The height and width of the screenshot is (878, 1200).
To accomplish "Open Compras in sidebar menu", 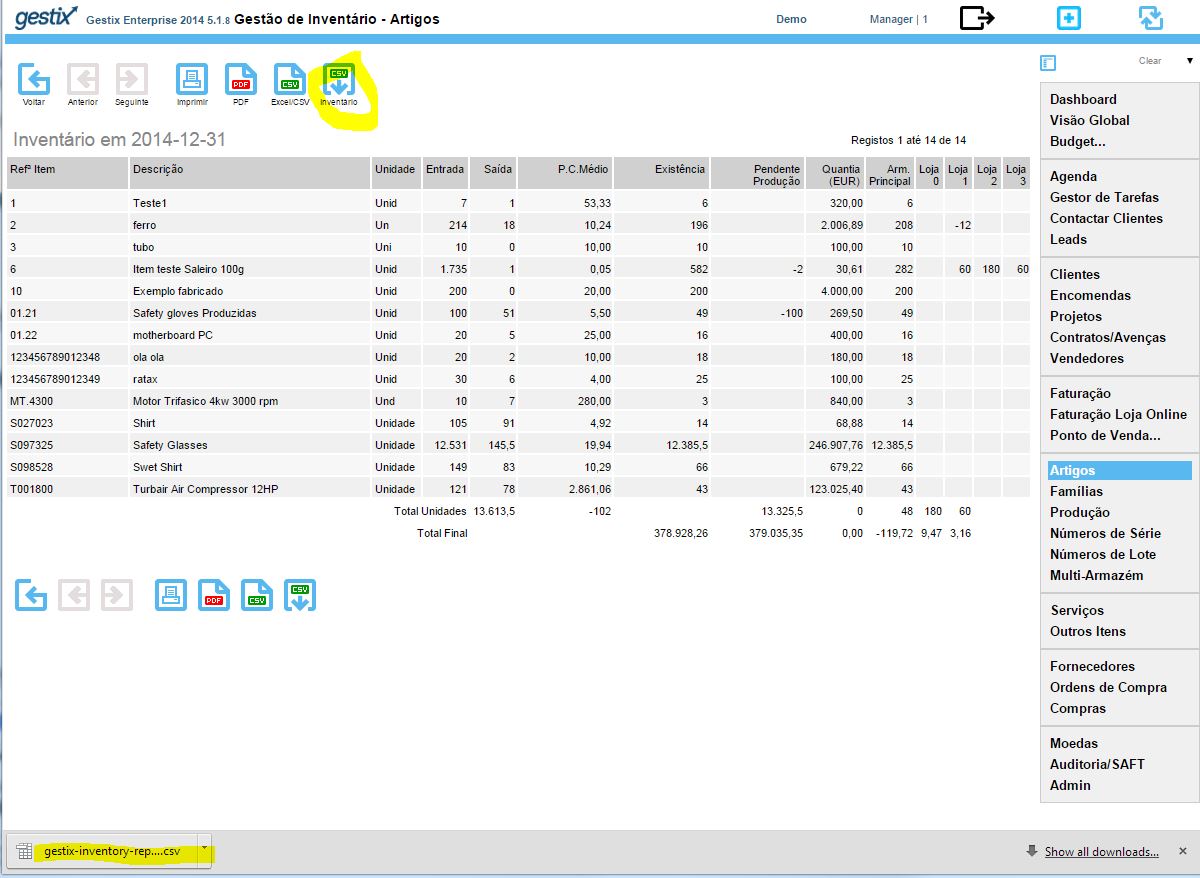I will pyautogui.click(x=1078, y=708).
